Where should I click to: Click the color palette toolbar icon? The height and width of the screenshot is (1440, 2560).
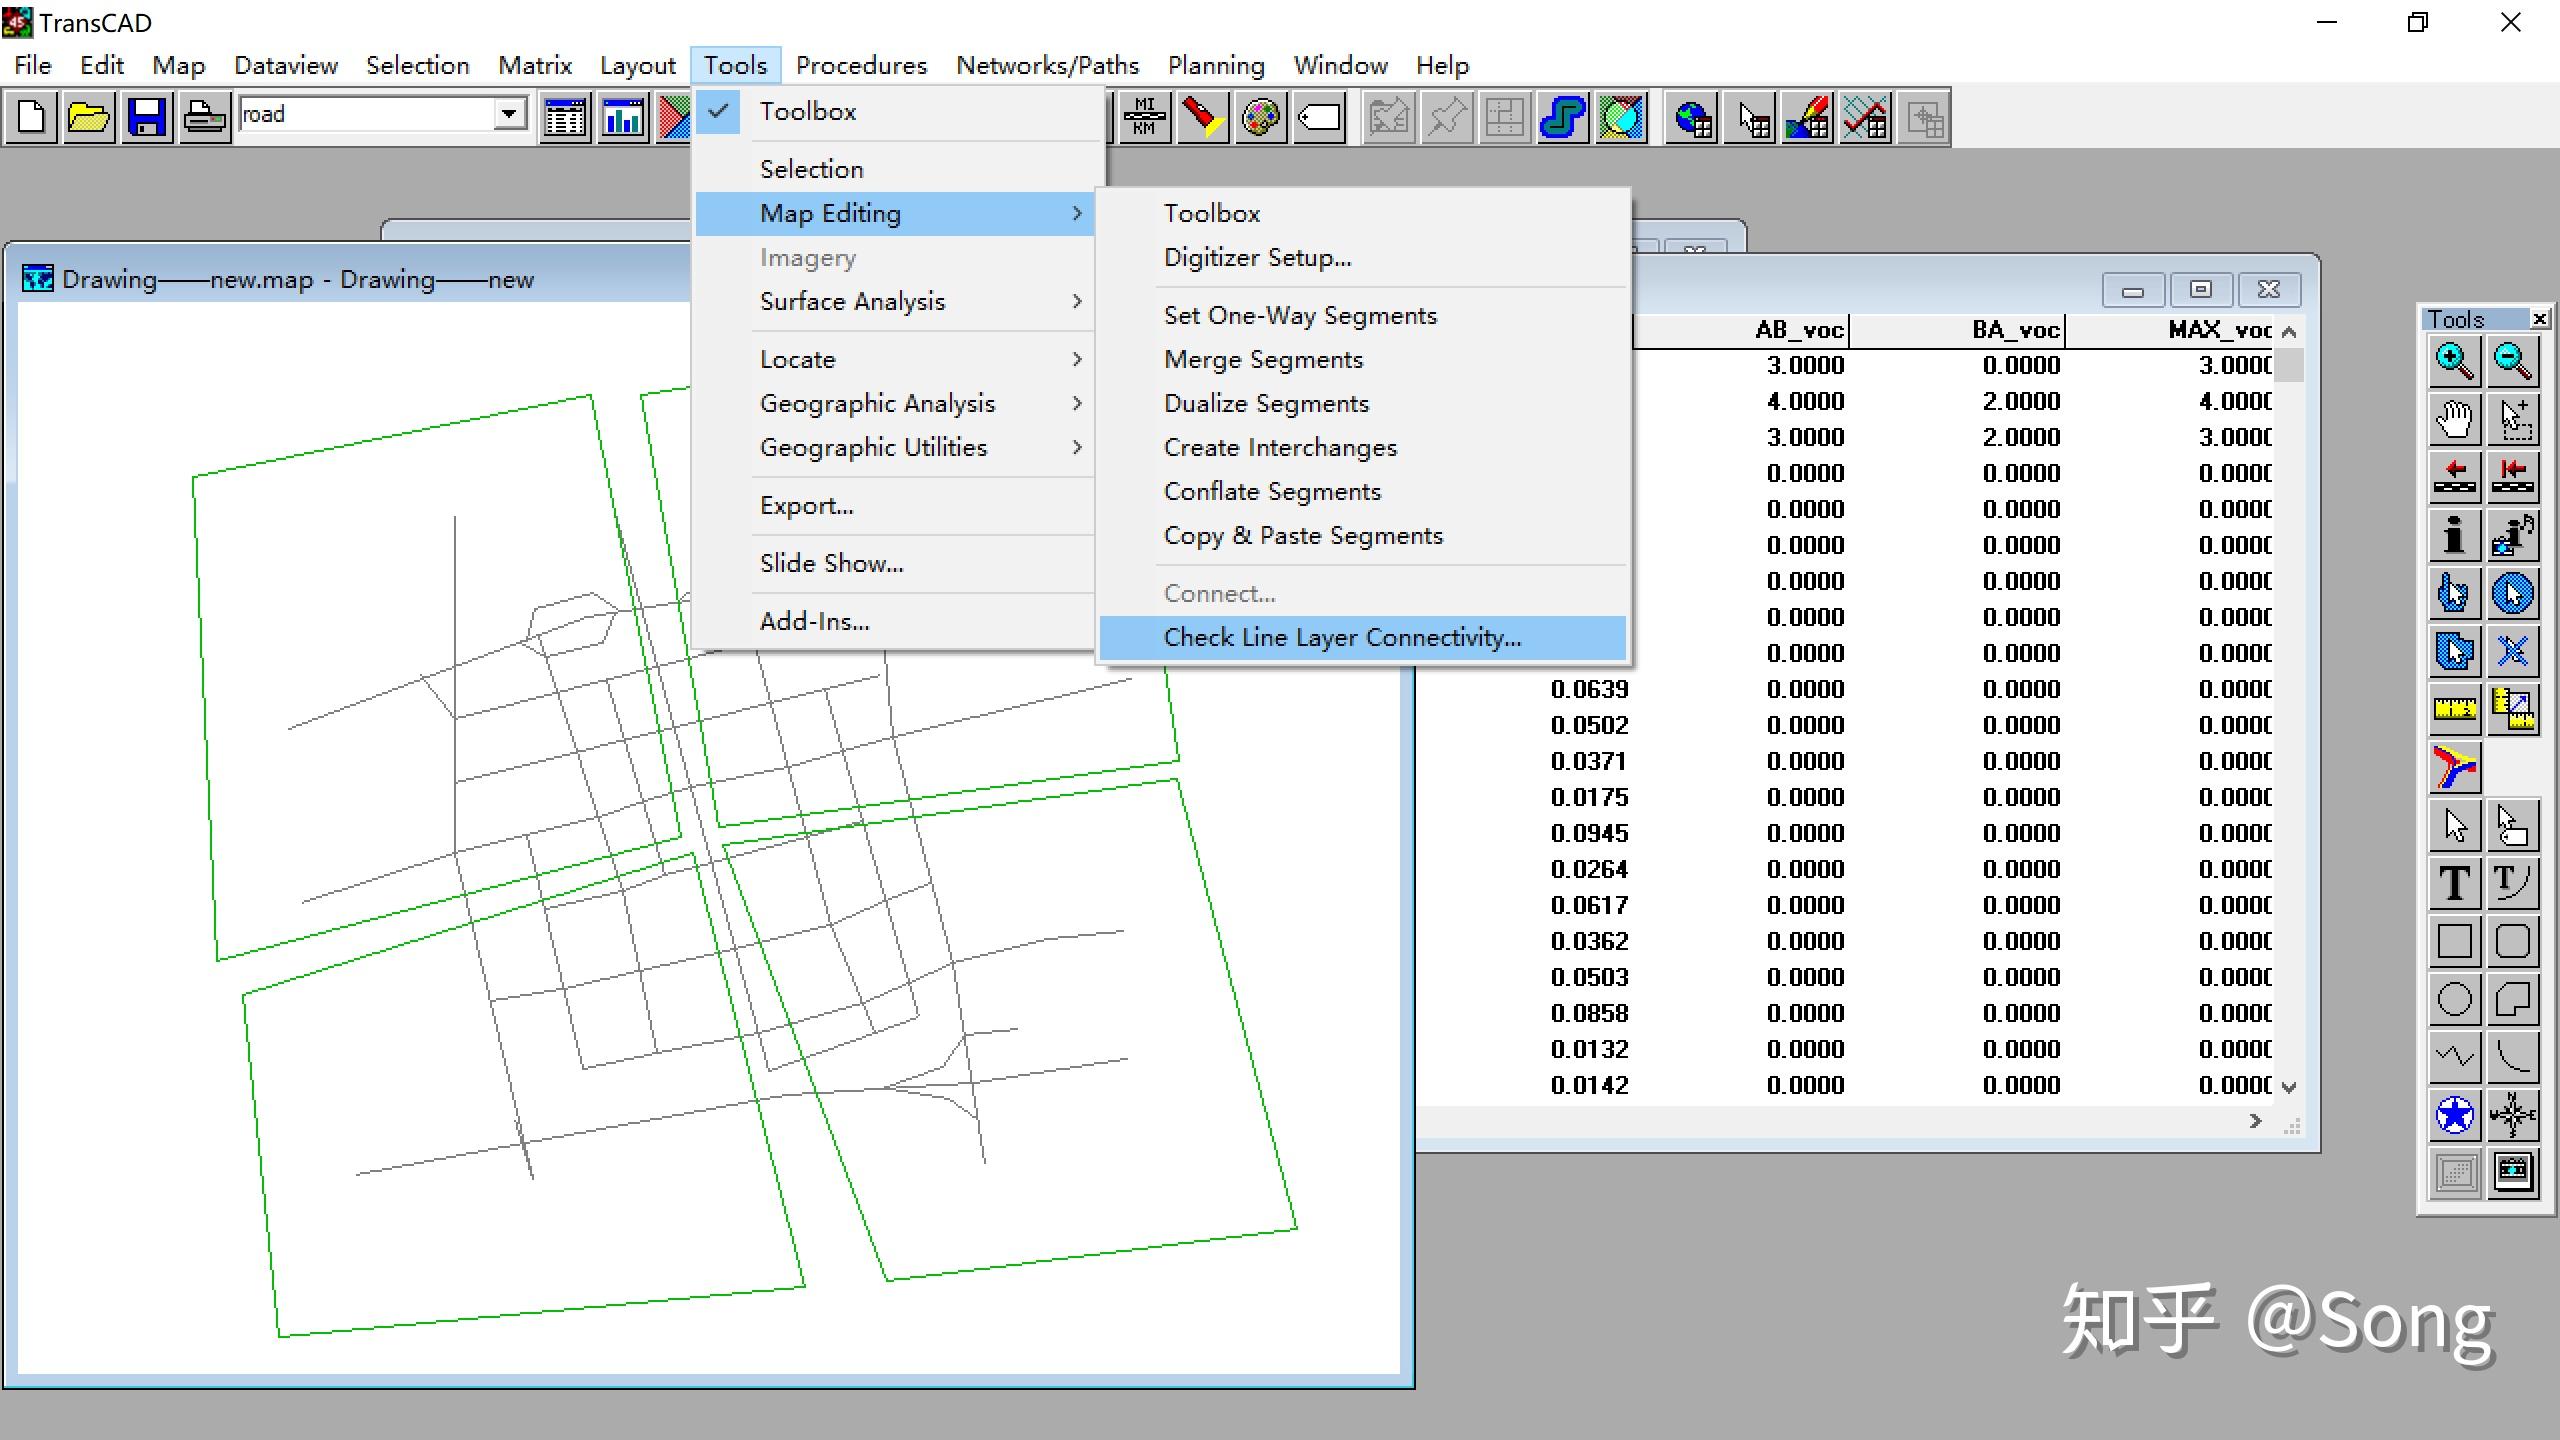click(x=1260, y=118)
